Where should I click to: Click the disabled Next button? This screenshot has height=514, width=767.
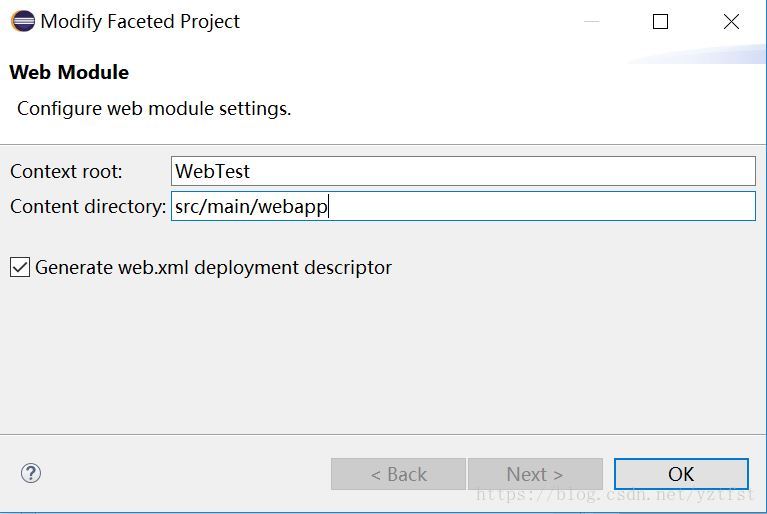pyautogui.click(x=535, y=474)
